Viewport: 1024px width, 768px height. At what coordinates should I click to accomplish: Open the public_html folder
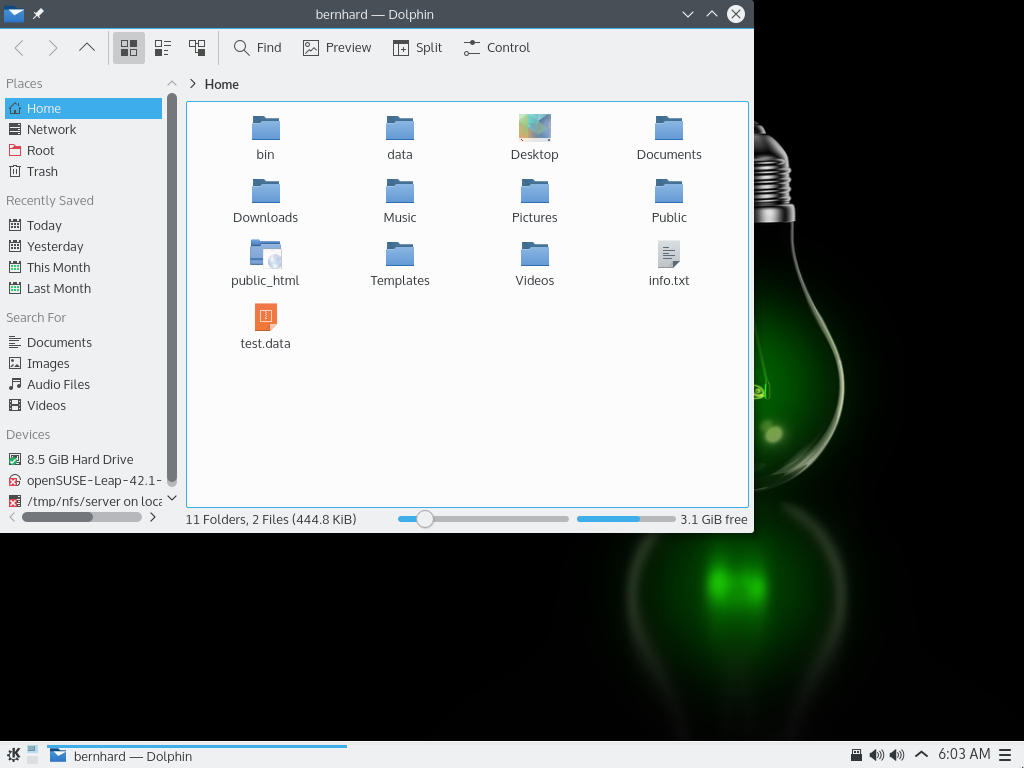click(265, 254)
